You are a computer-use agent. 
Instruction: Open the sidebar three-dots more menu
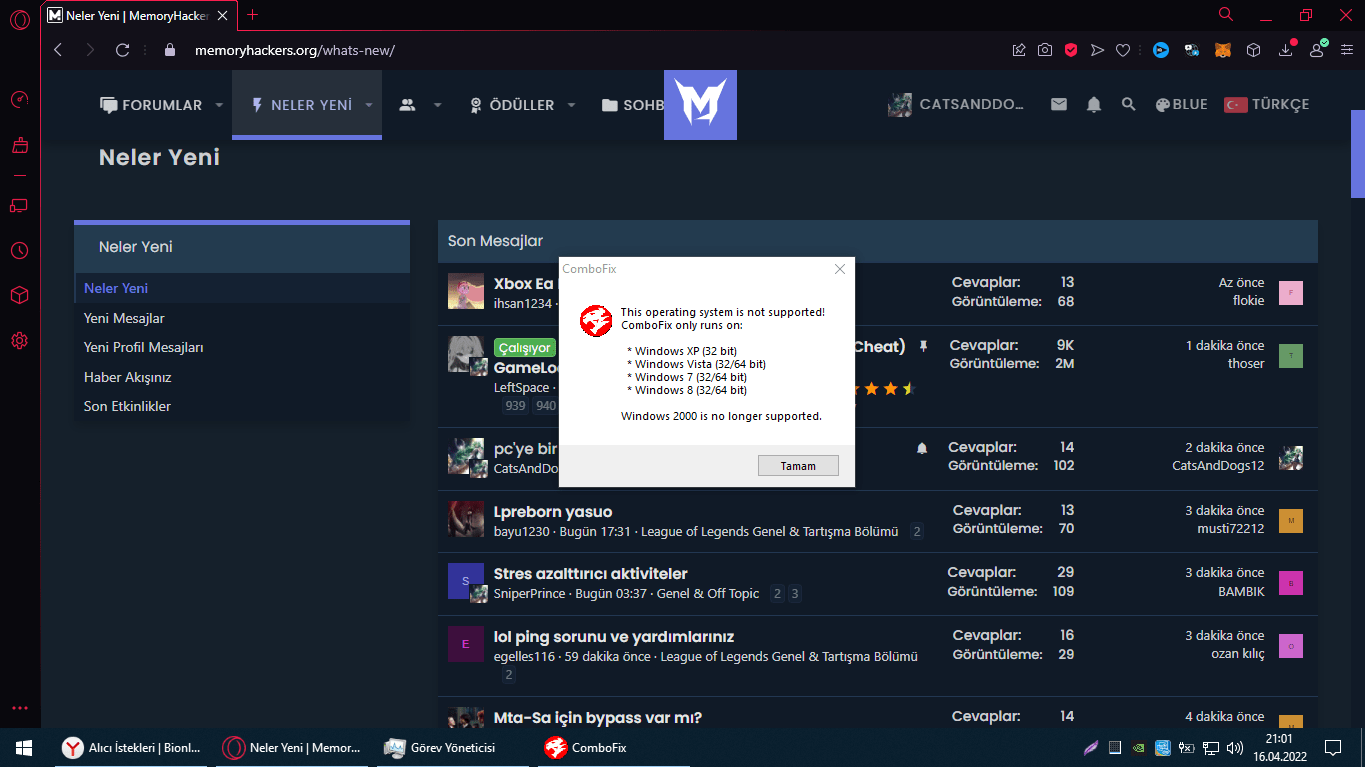(19, 709)
